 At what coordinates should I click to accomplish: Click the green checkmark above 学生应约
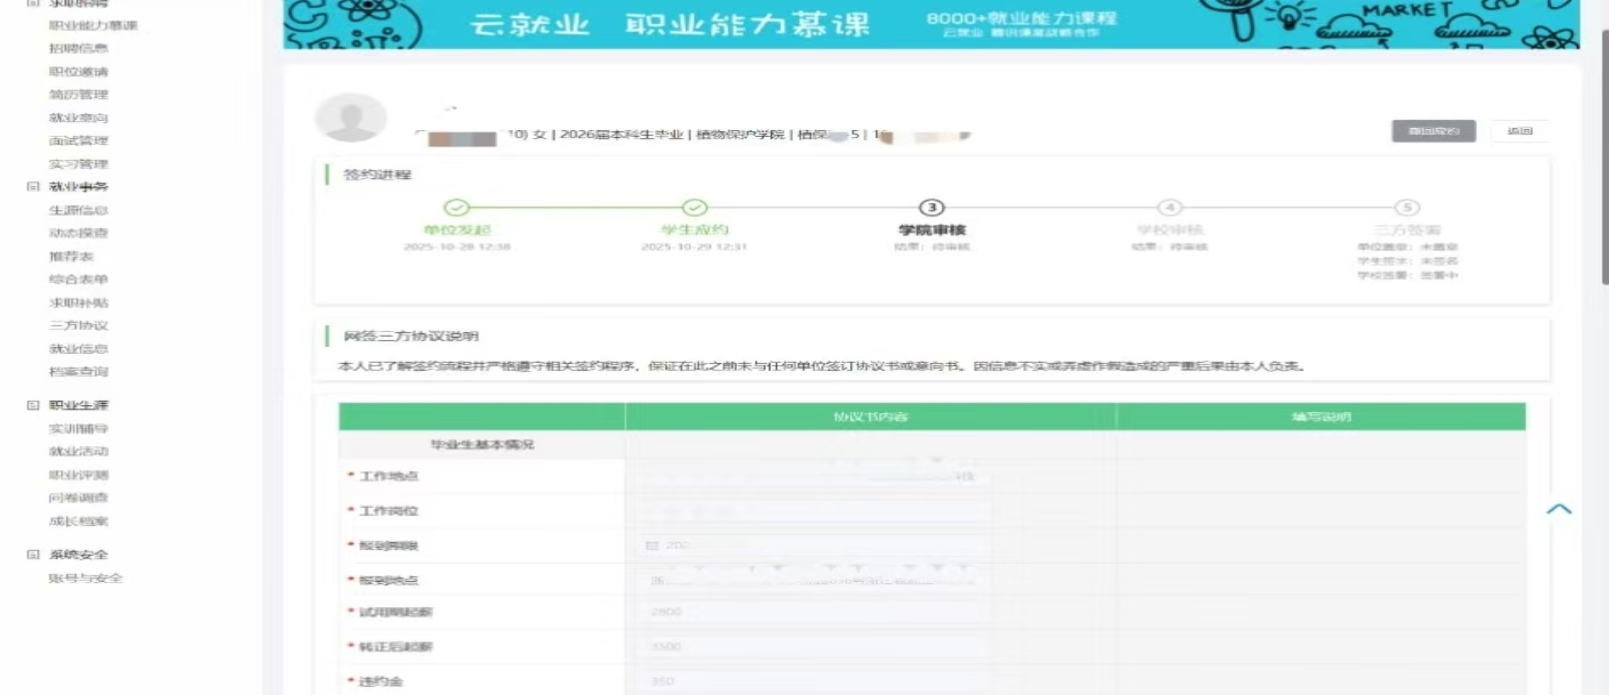[695, 208]
